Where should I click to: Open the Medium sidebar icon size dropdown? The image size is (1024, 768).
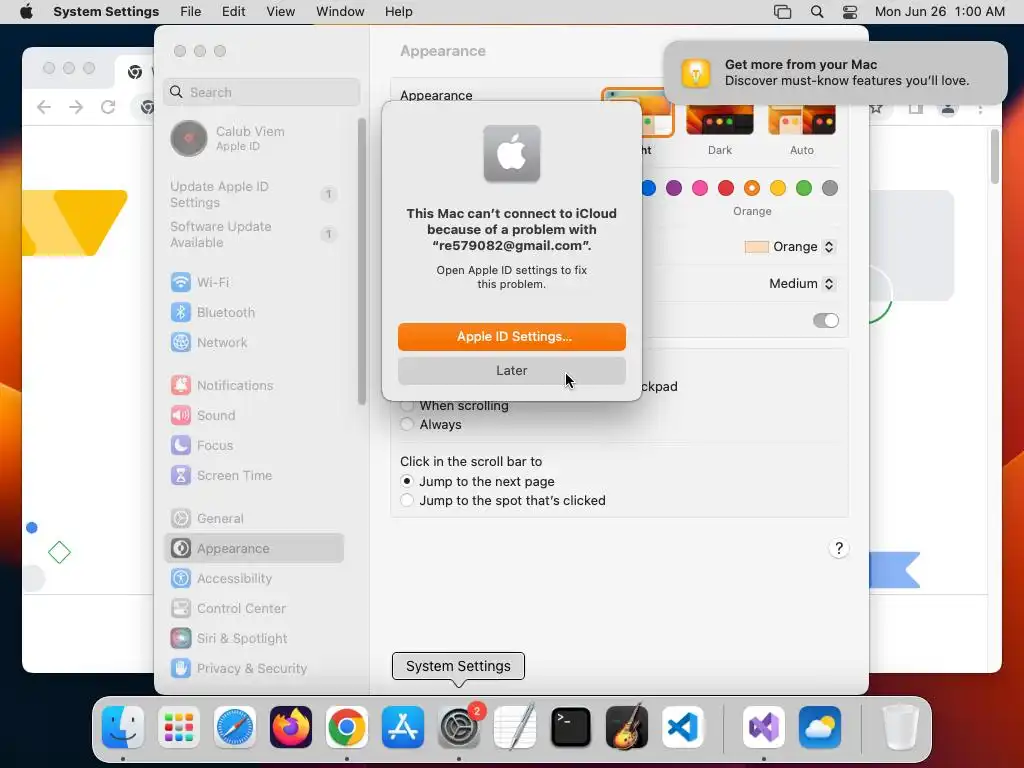[802, 283]
